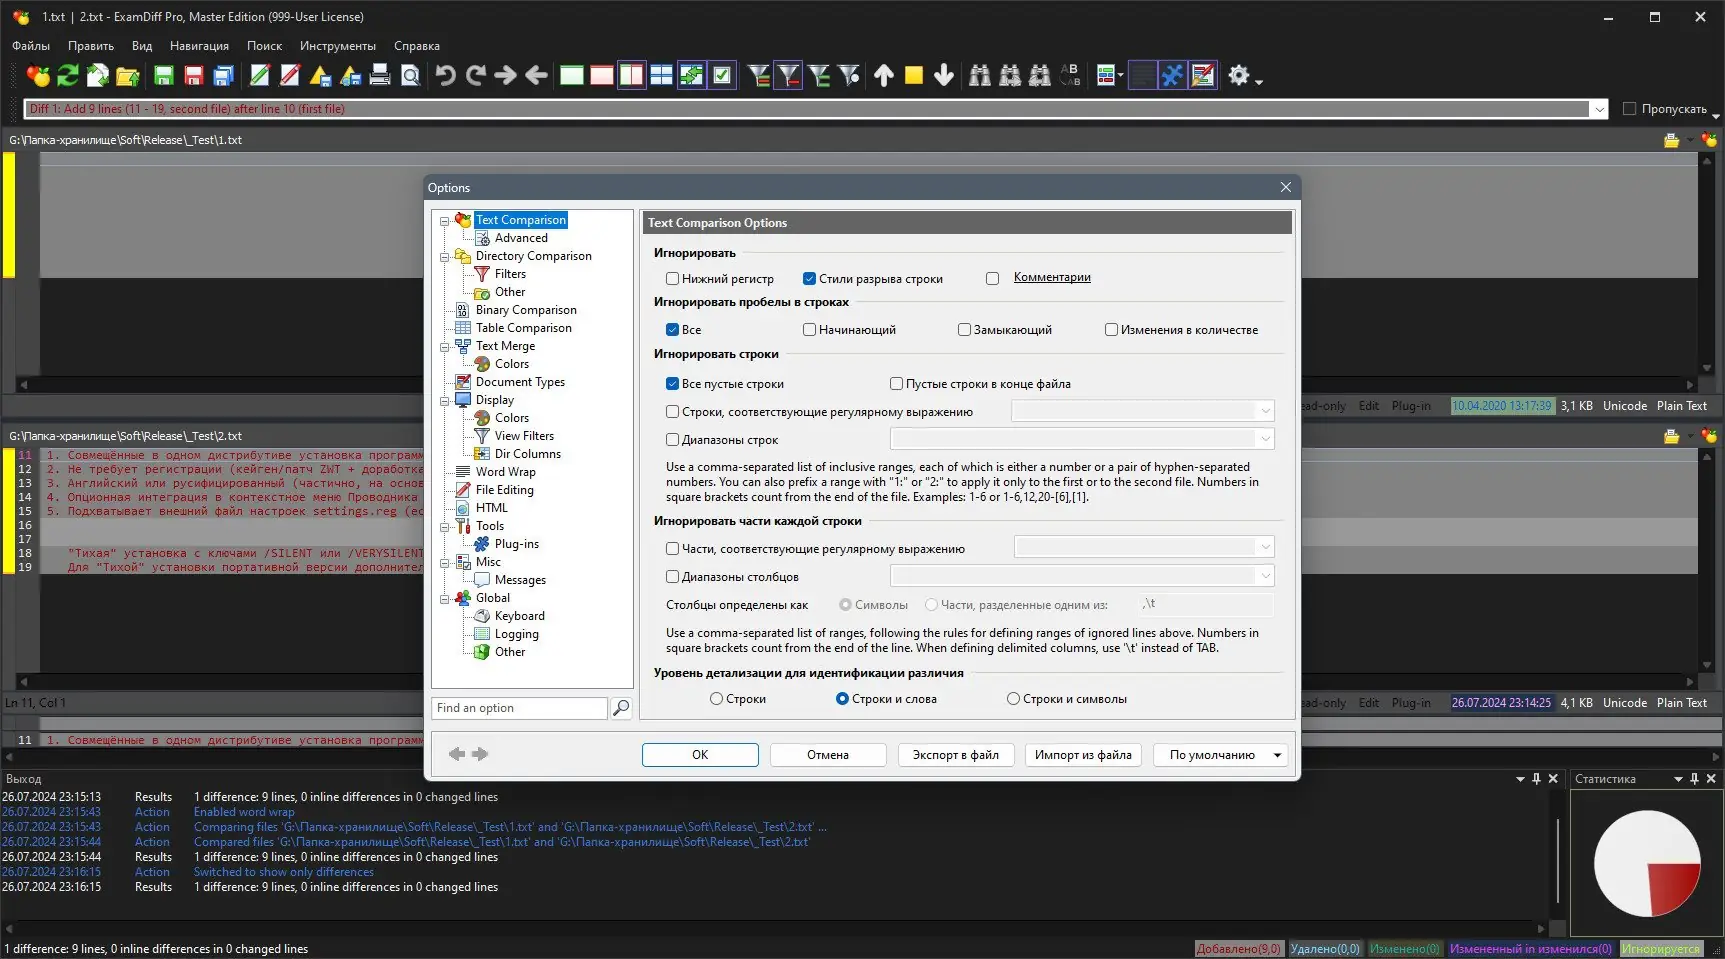Collapse the Directory Comparison tree node
The width and height of the screenshot is (1725, 959).
[444, 257]
